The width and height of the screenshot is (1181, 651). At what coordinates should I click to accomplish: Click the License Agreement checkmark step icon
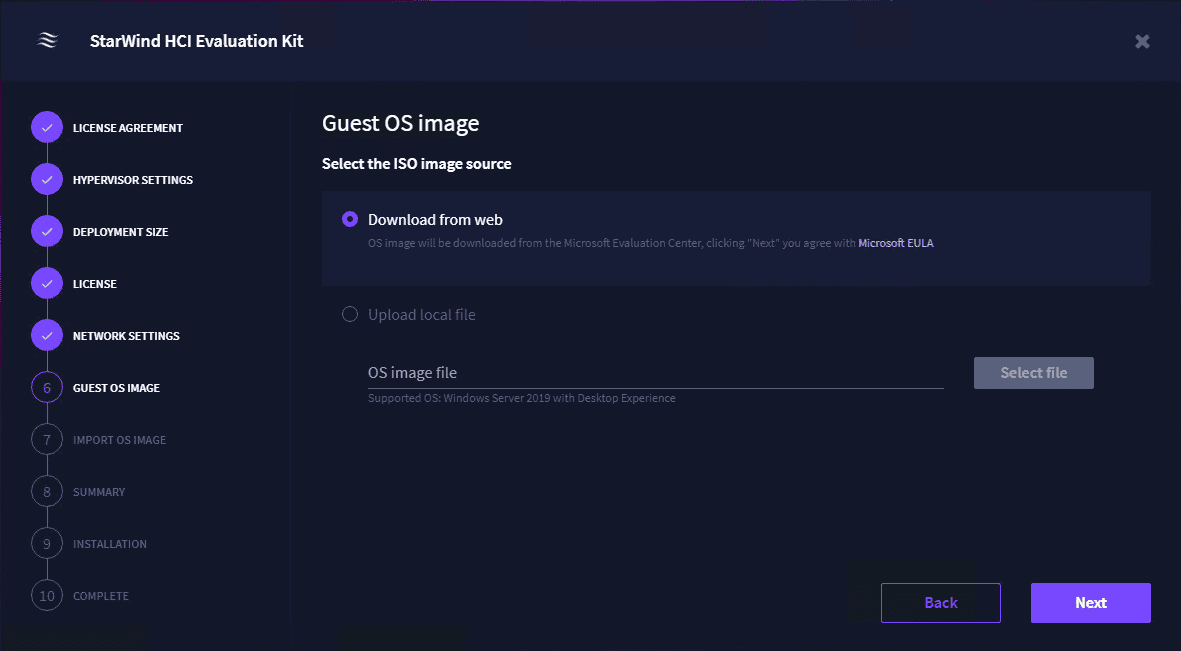coord(47,128)
